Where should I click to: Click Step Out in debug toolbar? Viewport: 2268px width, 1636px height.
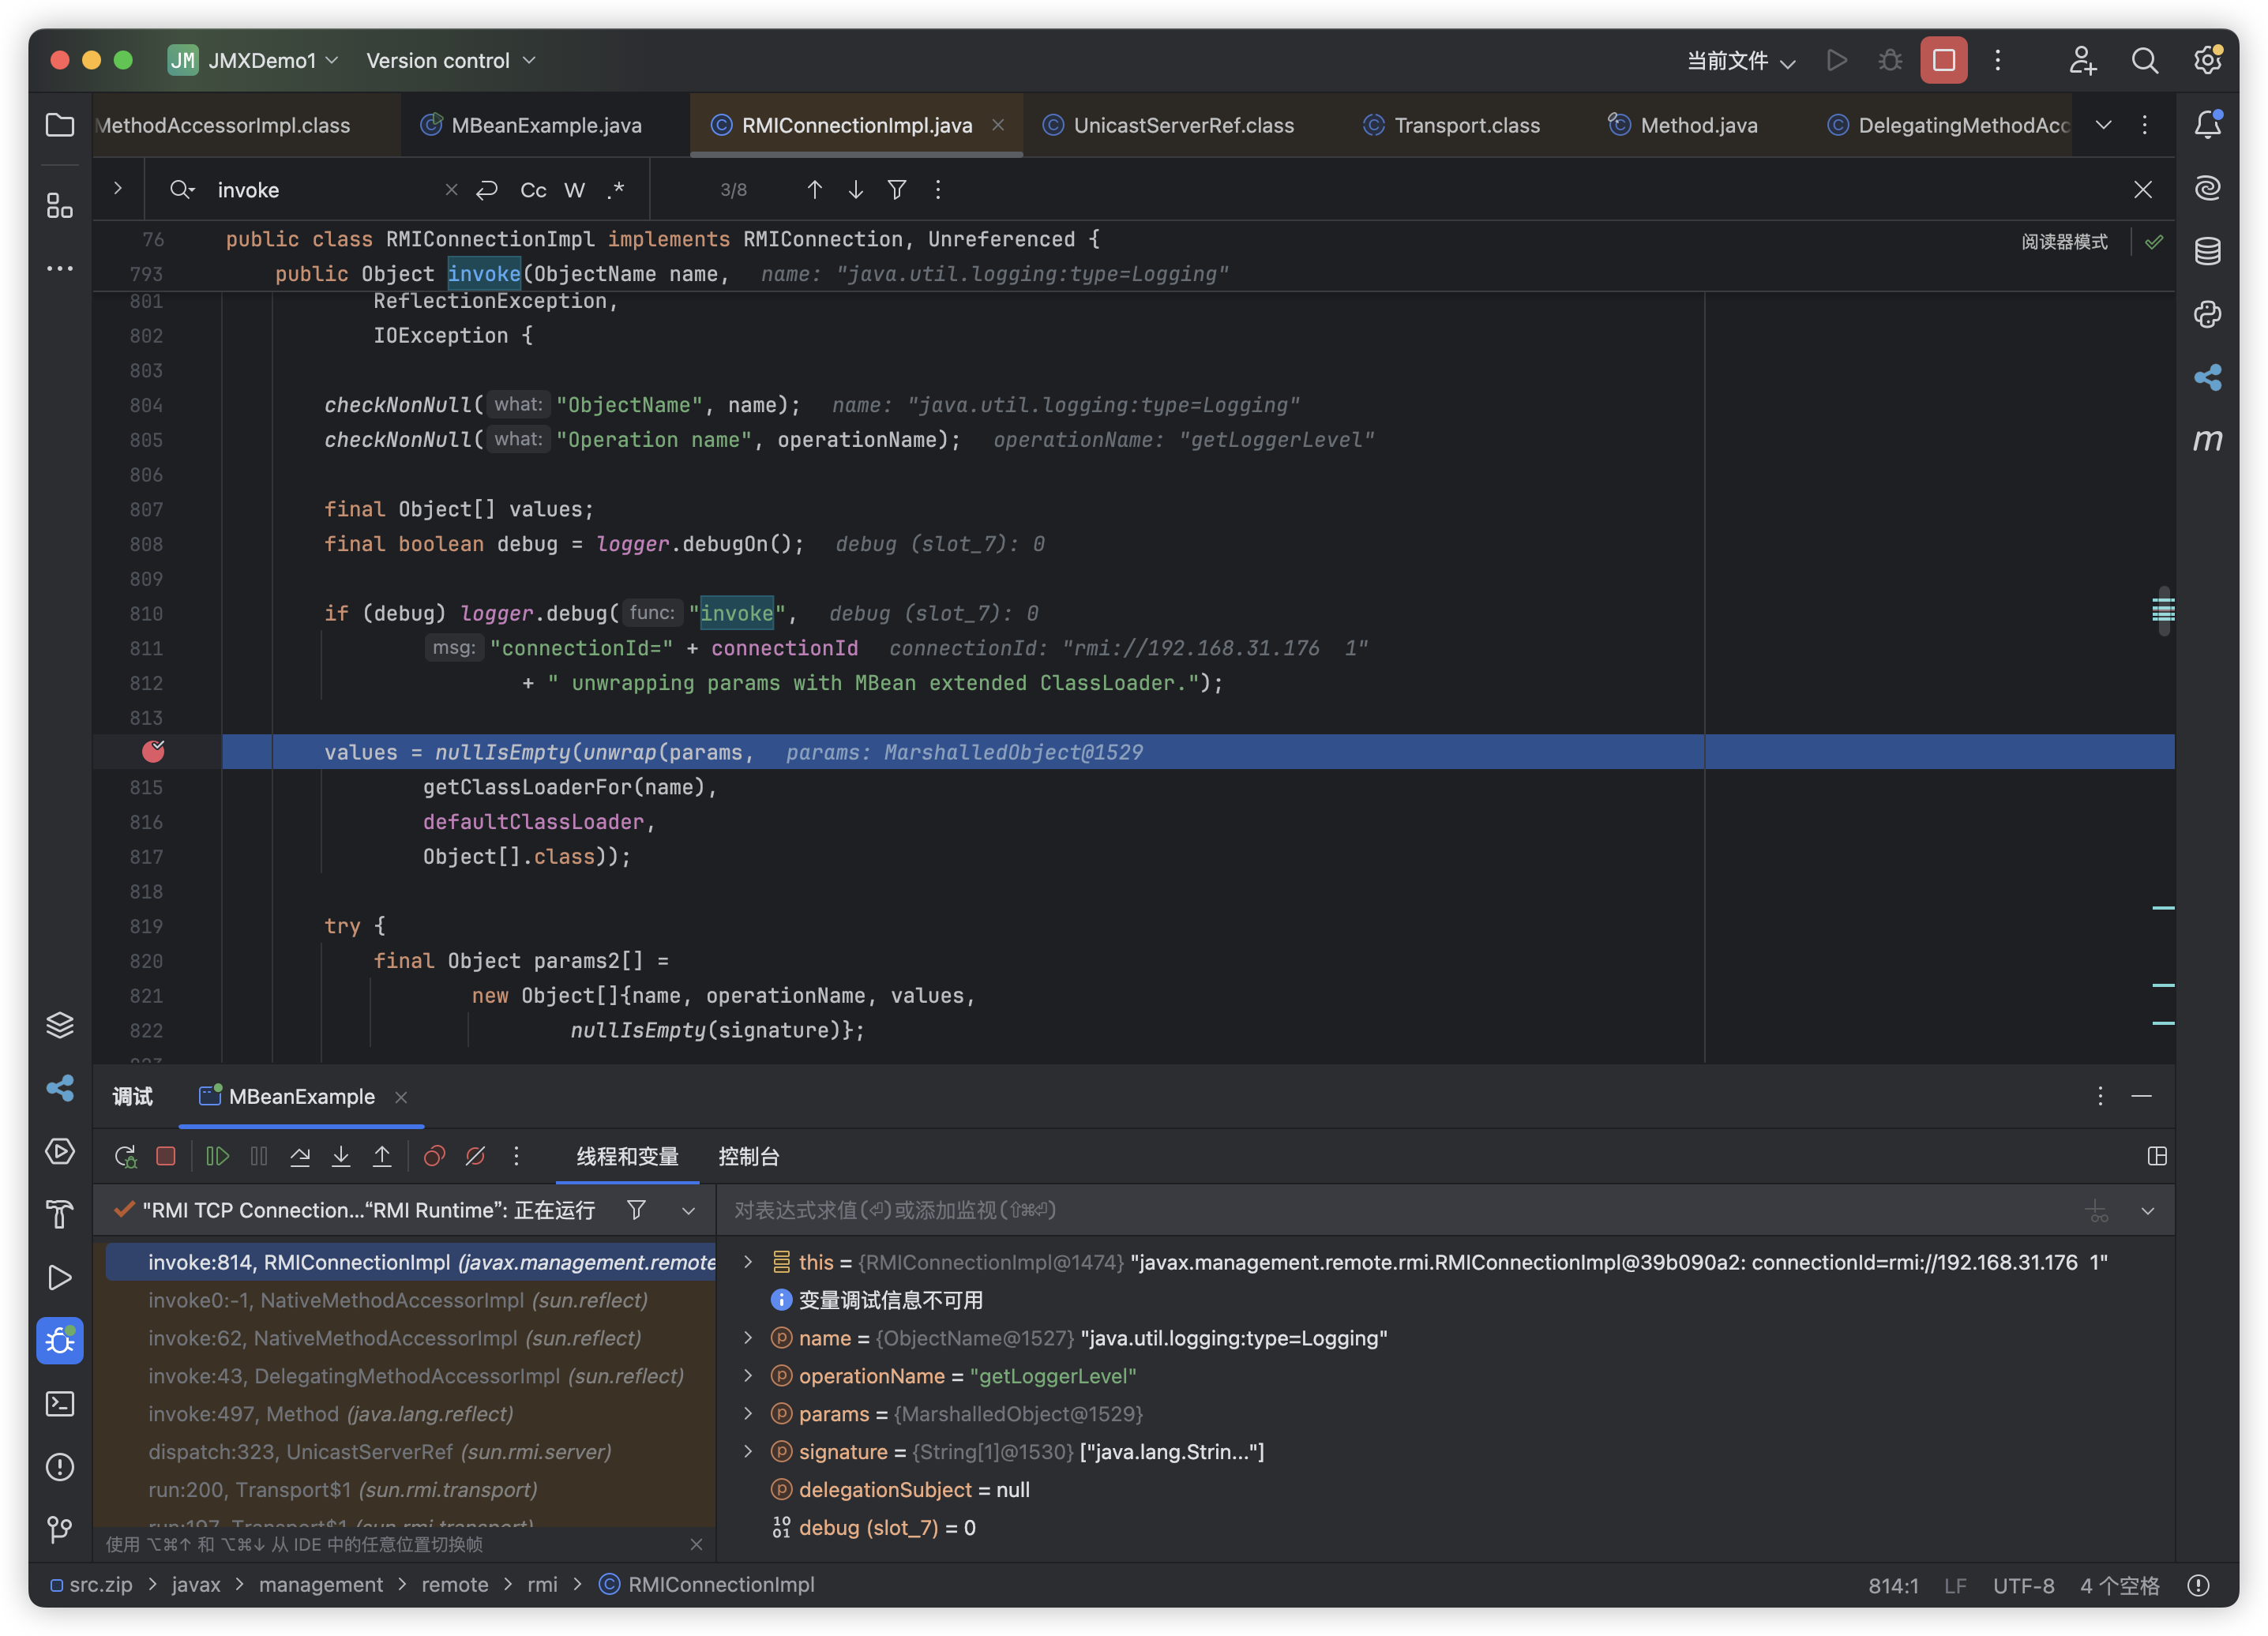click(x=382, y=1156)
